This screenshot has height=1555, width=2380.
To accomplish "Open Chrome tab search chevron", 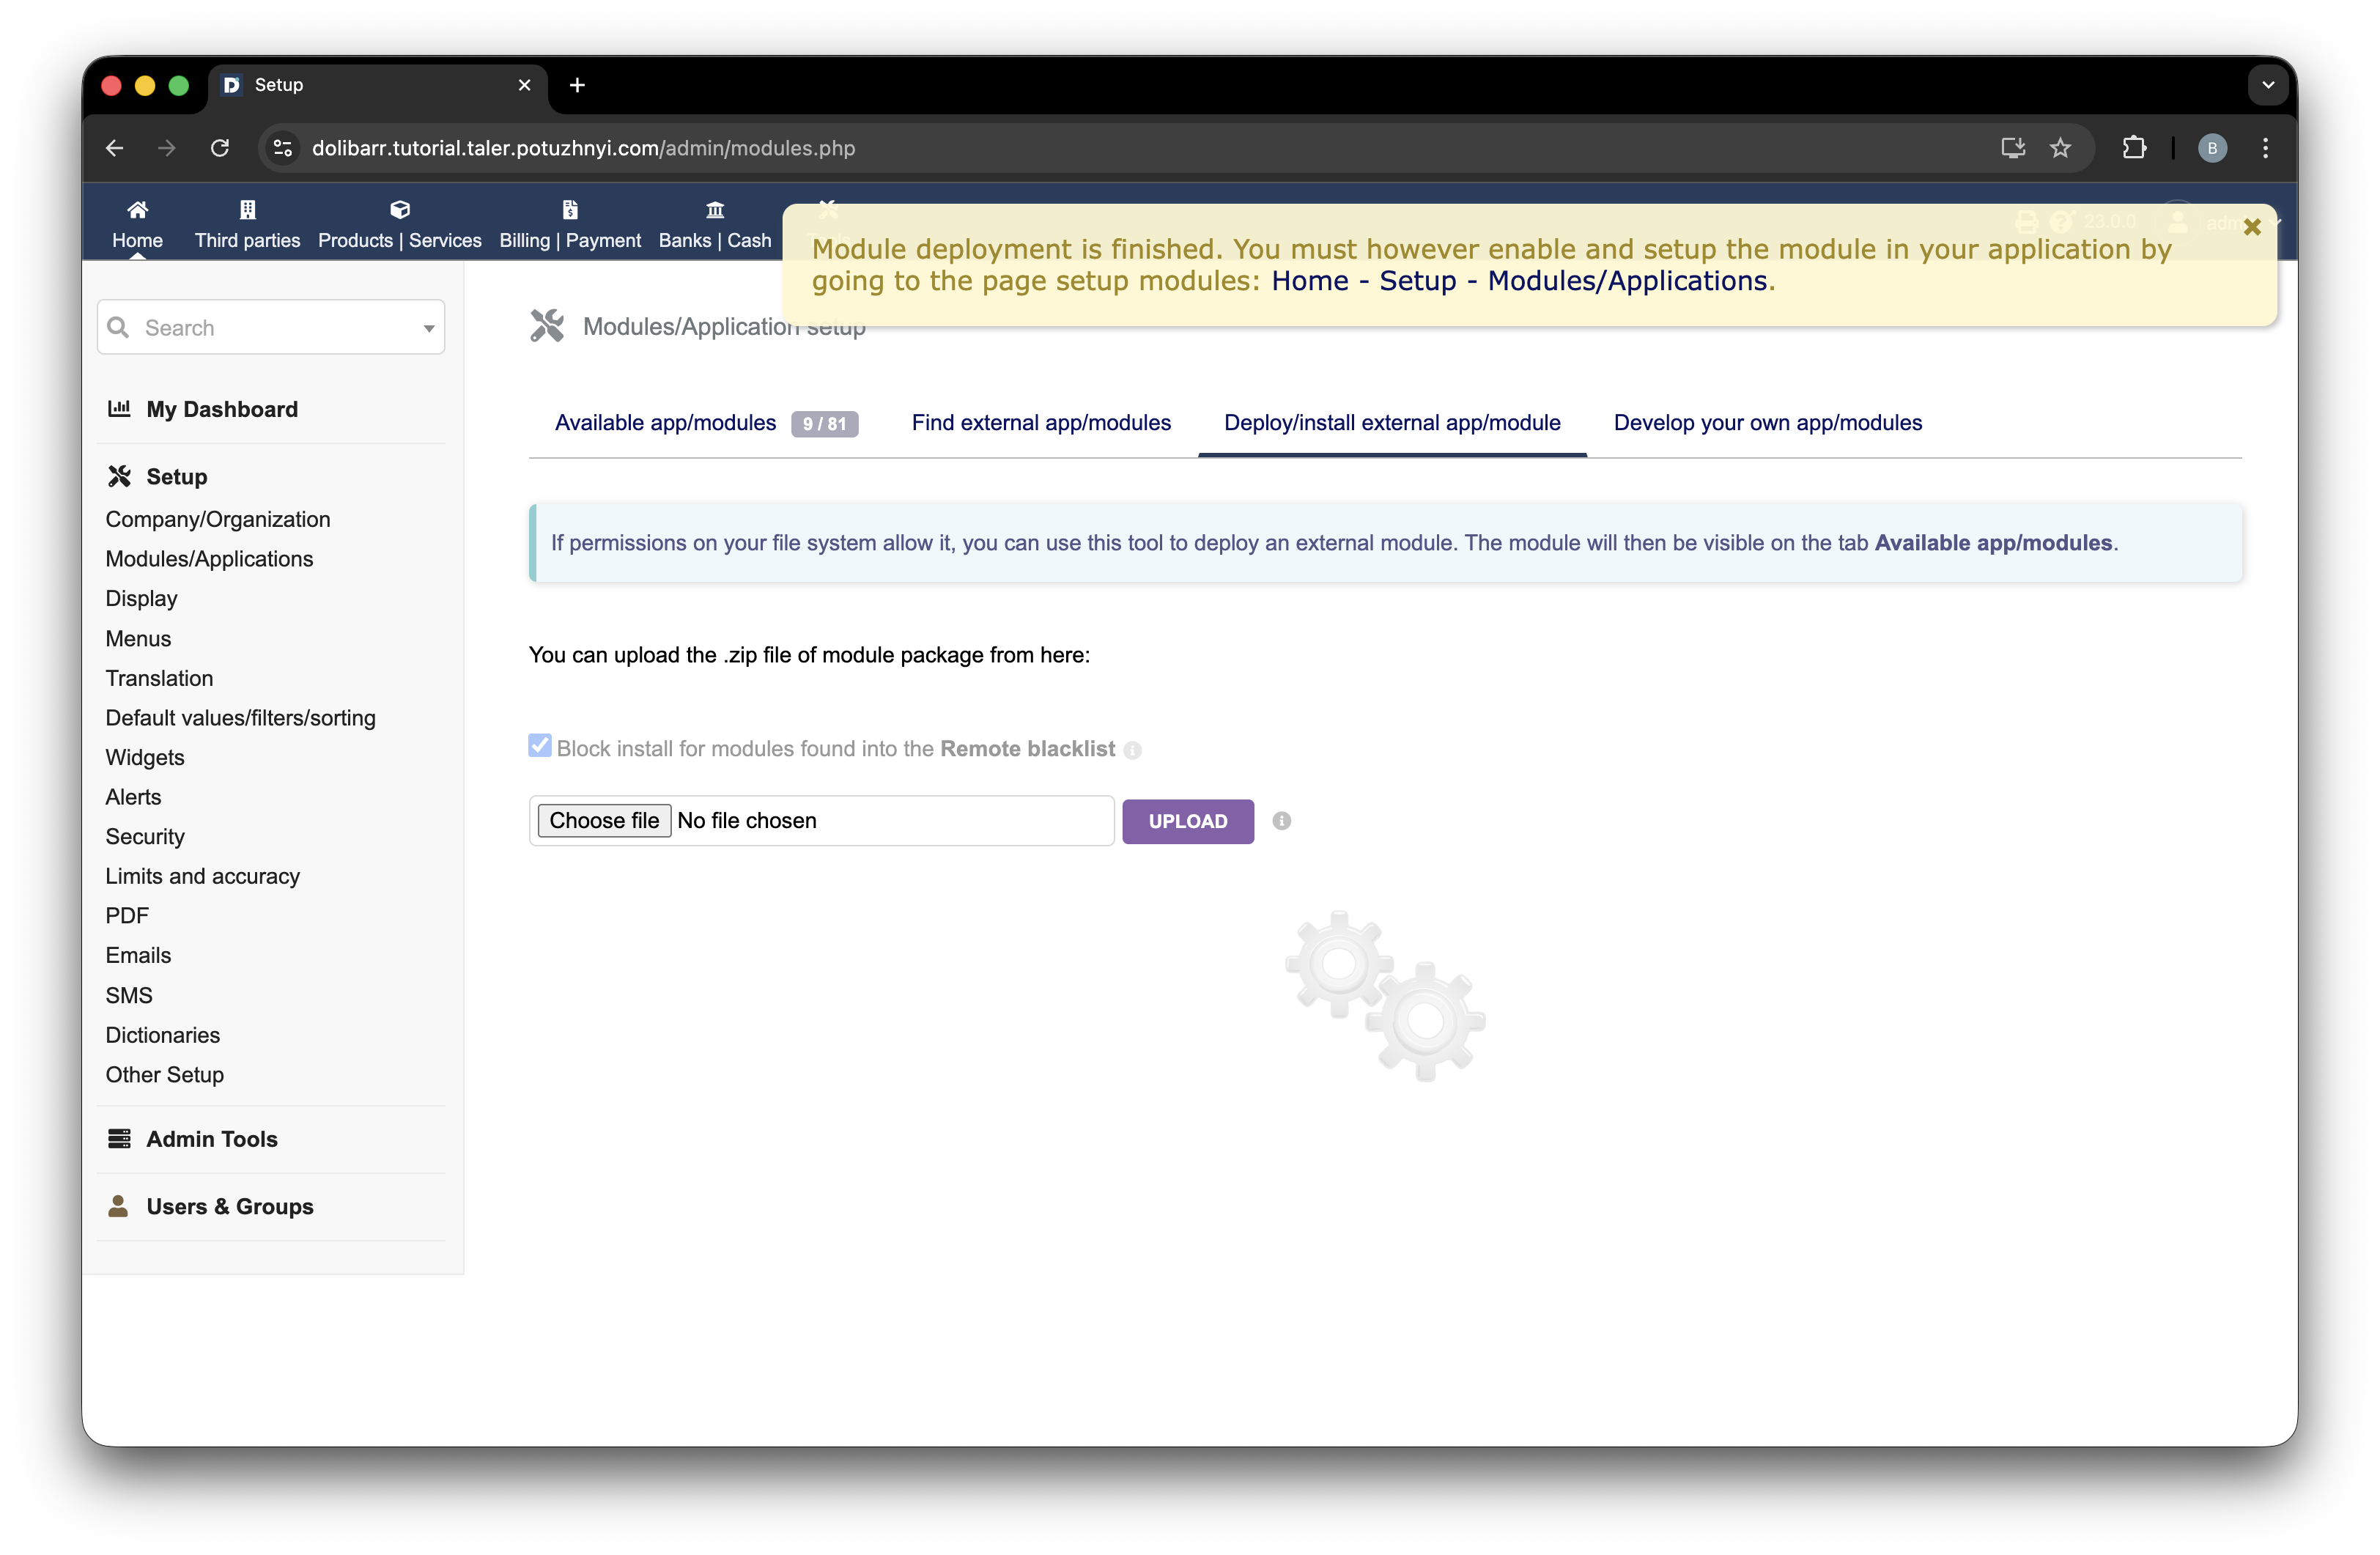I will pyautogui.click(x=2267, y=85).
